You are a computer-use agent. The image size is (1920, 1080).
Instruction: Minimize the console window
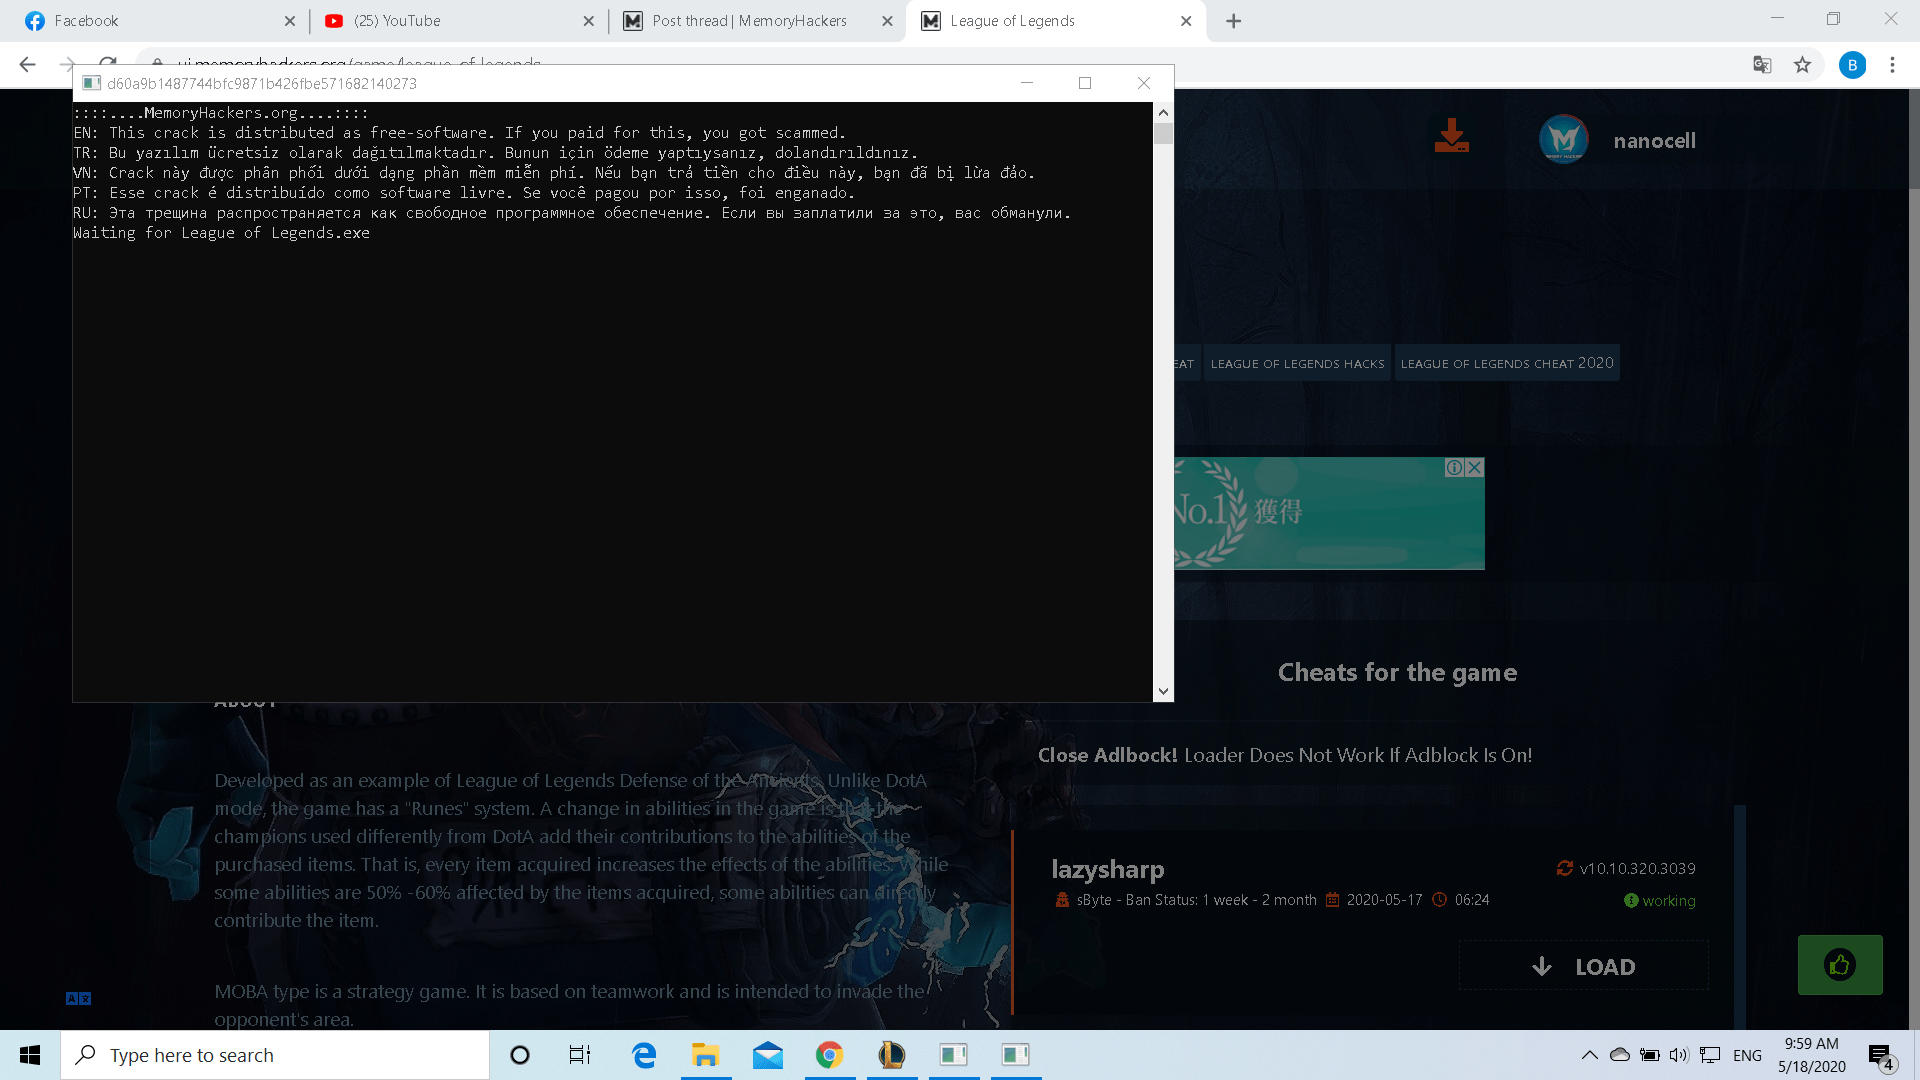1027,83
